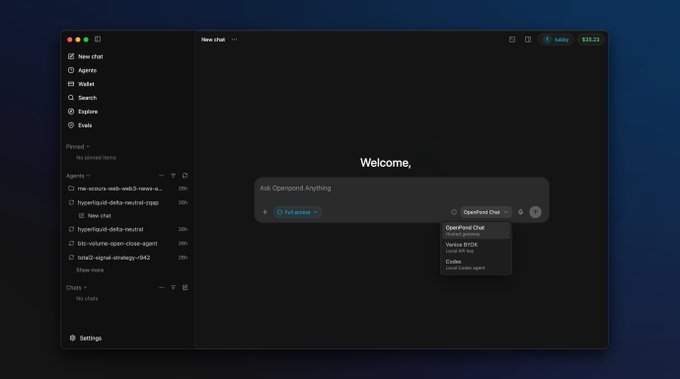This screenshot has height=379, width=680.
Task: Choose Venice BYOK option in the dropdown
Action: pos(476,248)
